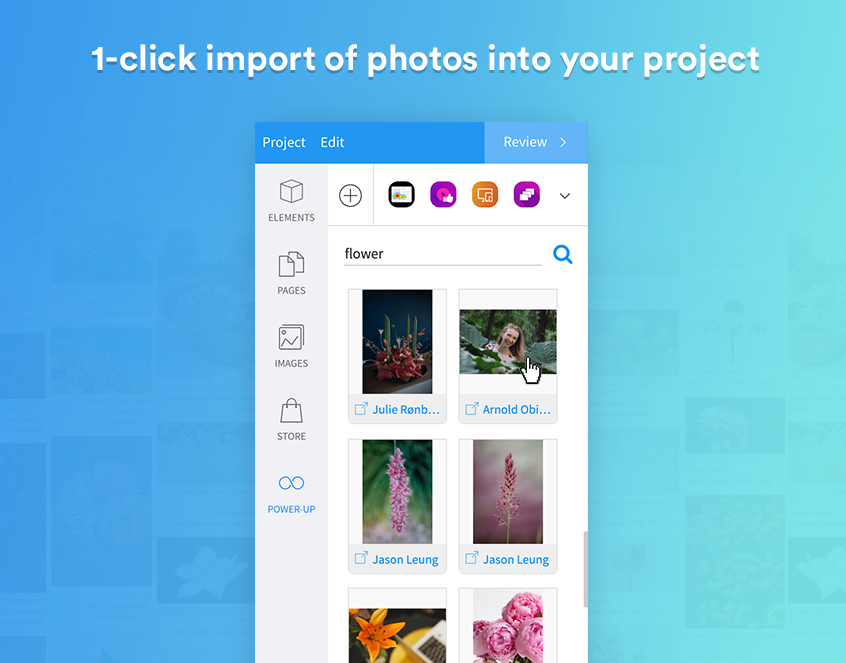Click the blue search magnifier icon
The image size is (846, 663).
(563, 254)
